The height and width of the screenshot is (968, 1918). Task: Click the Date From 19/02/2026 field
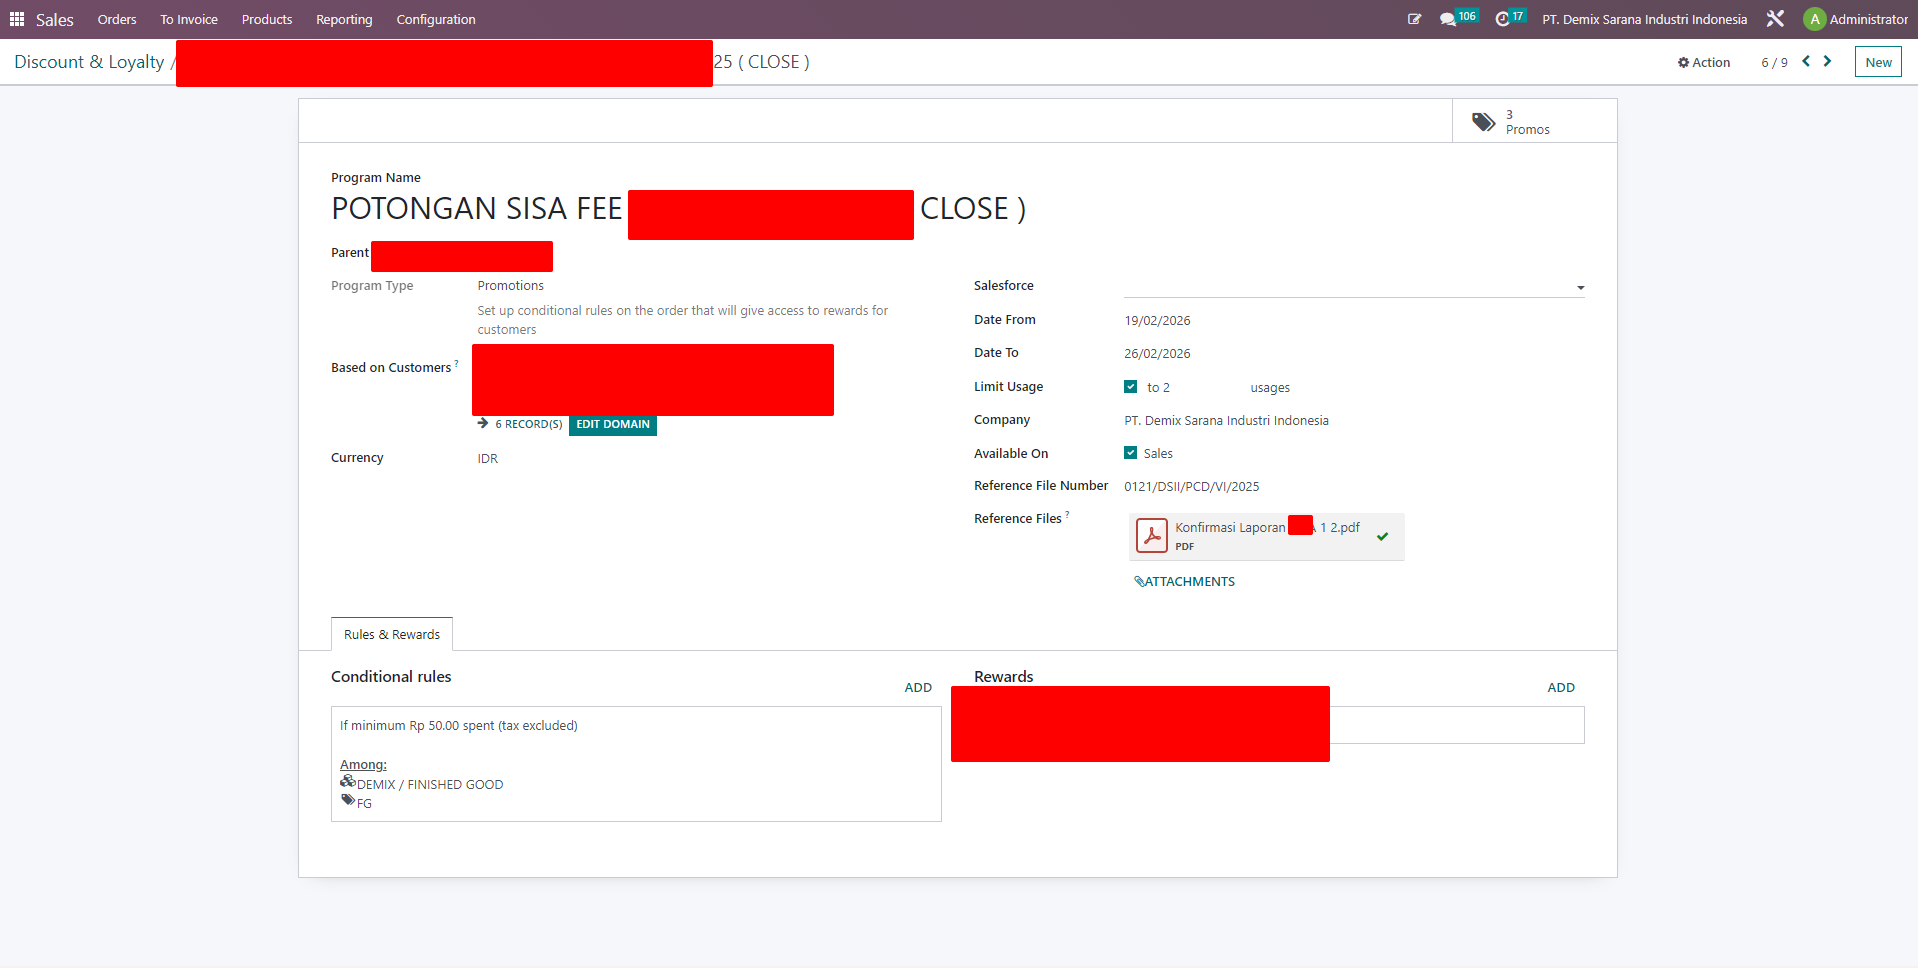point(1157,321)
